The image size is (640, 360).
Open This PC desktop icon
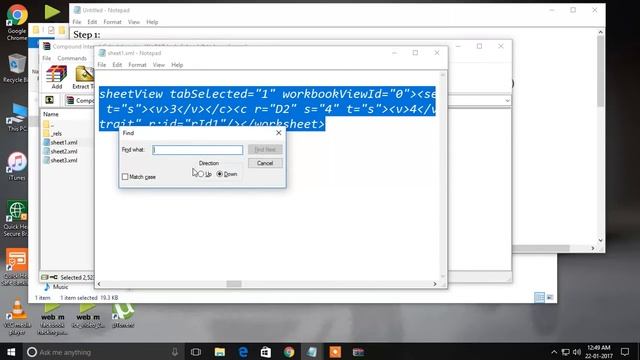(17, 117)
